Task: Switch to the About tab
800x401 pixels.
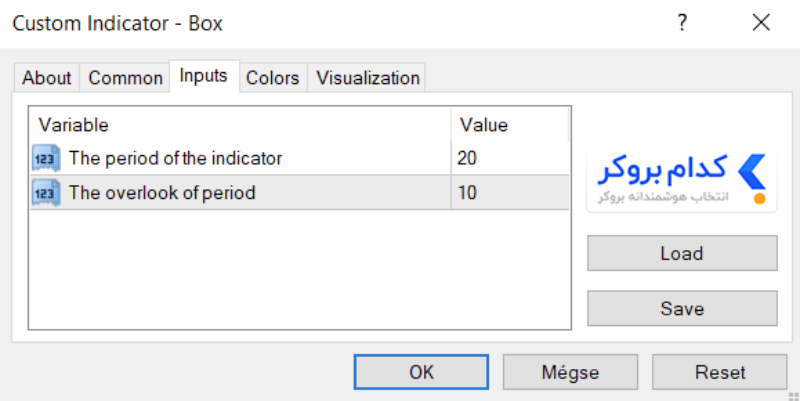Action: tap(46, 78)
